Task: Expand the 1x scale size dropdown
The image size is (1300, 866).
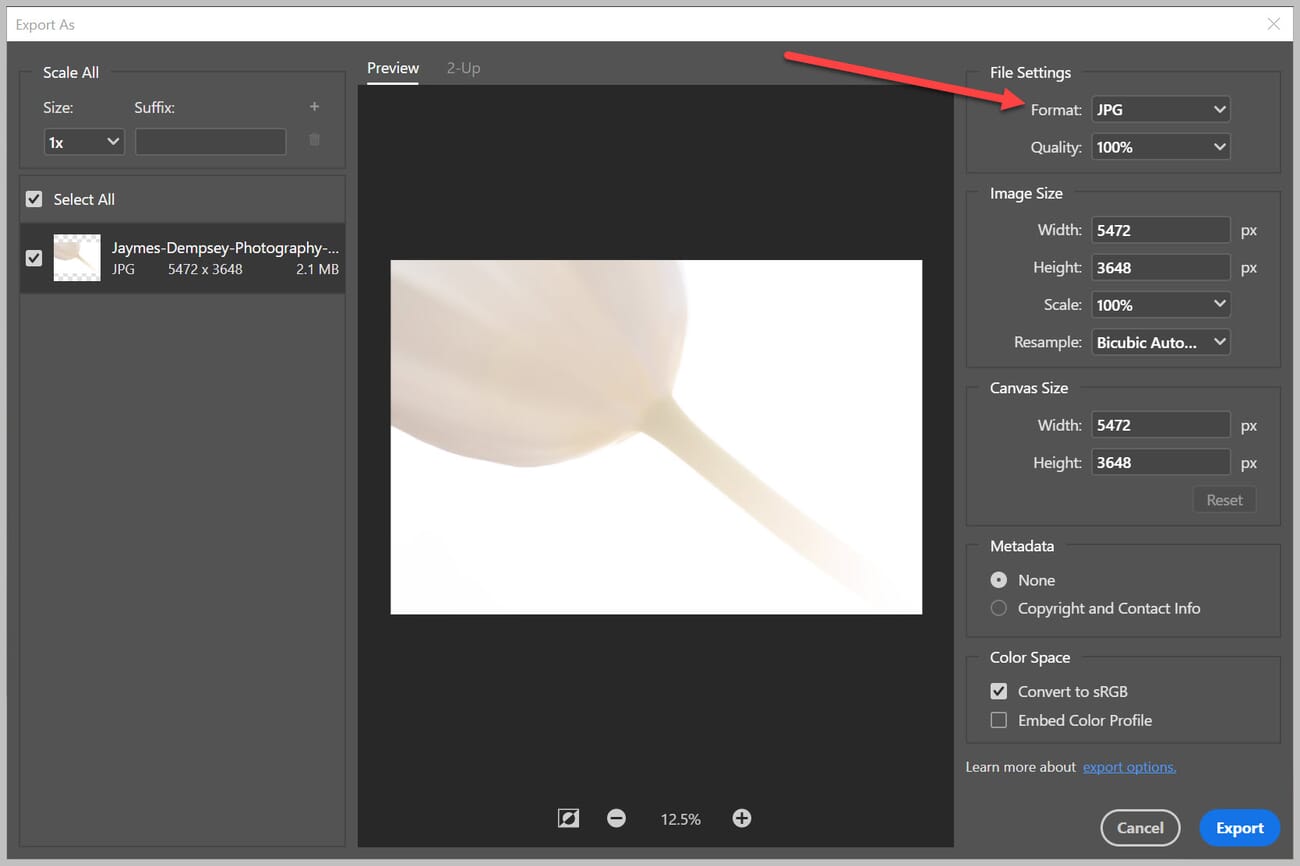Action: 84,141
